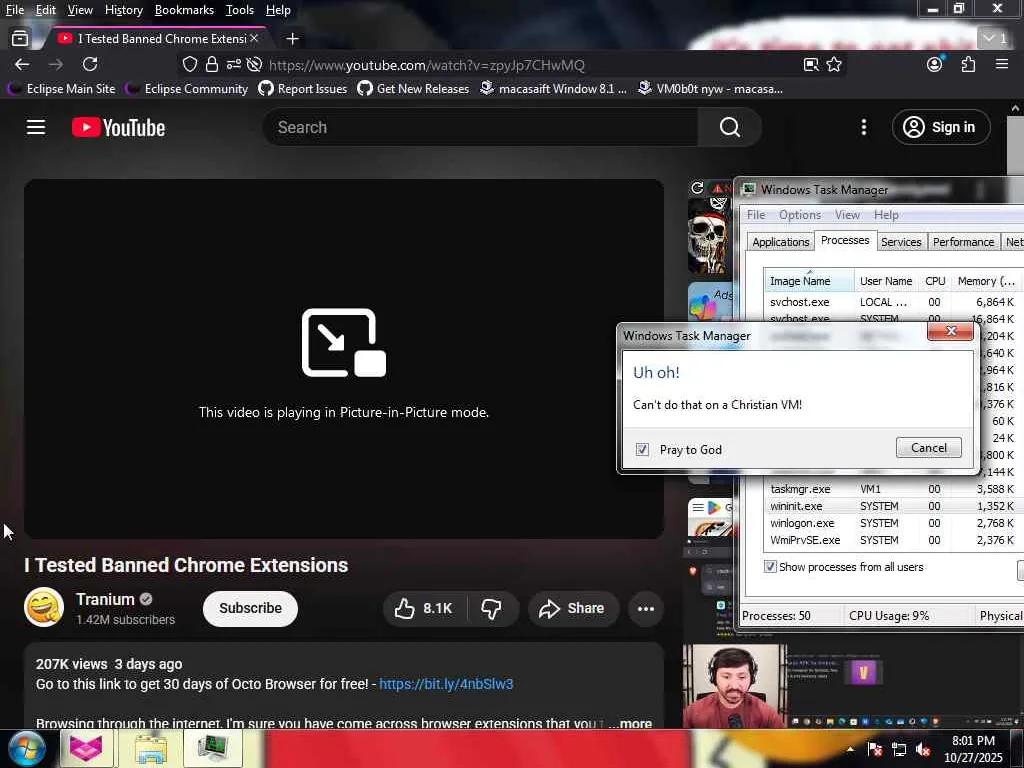This screenshot has height=768, width=1024.
Task: Go back to the previous page
Action: tap(22, 64)
